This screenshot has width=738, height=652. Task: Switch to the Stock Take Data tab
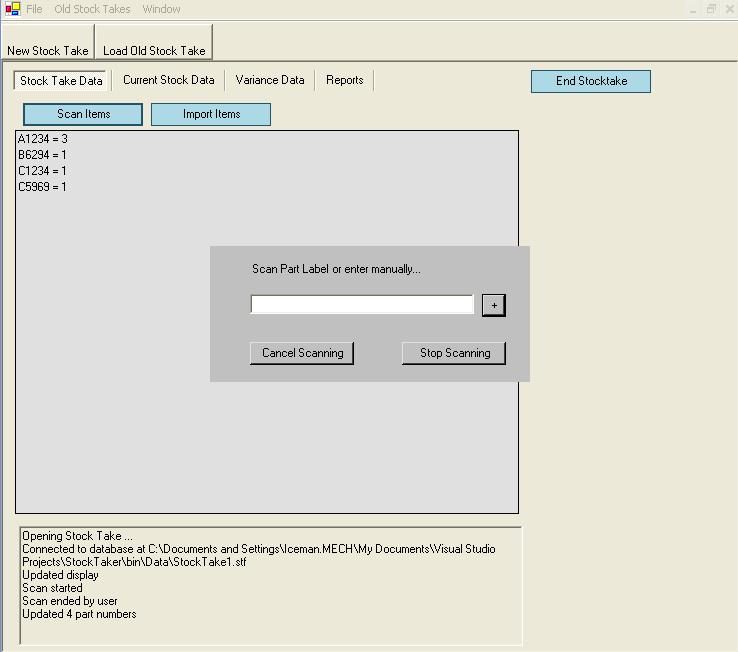point(61,81)
